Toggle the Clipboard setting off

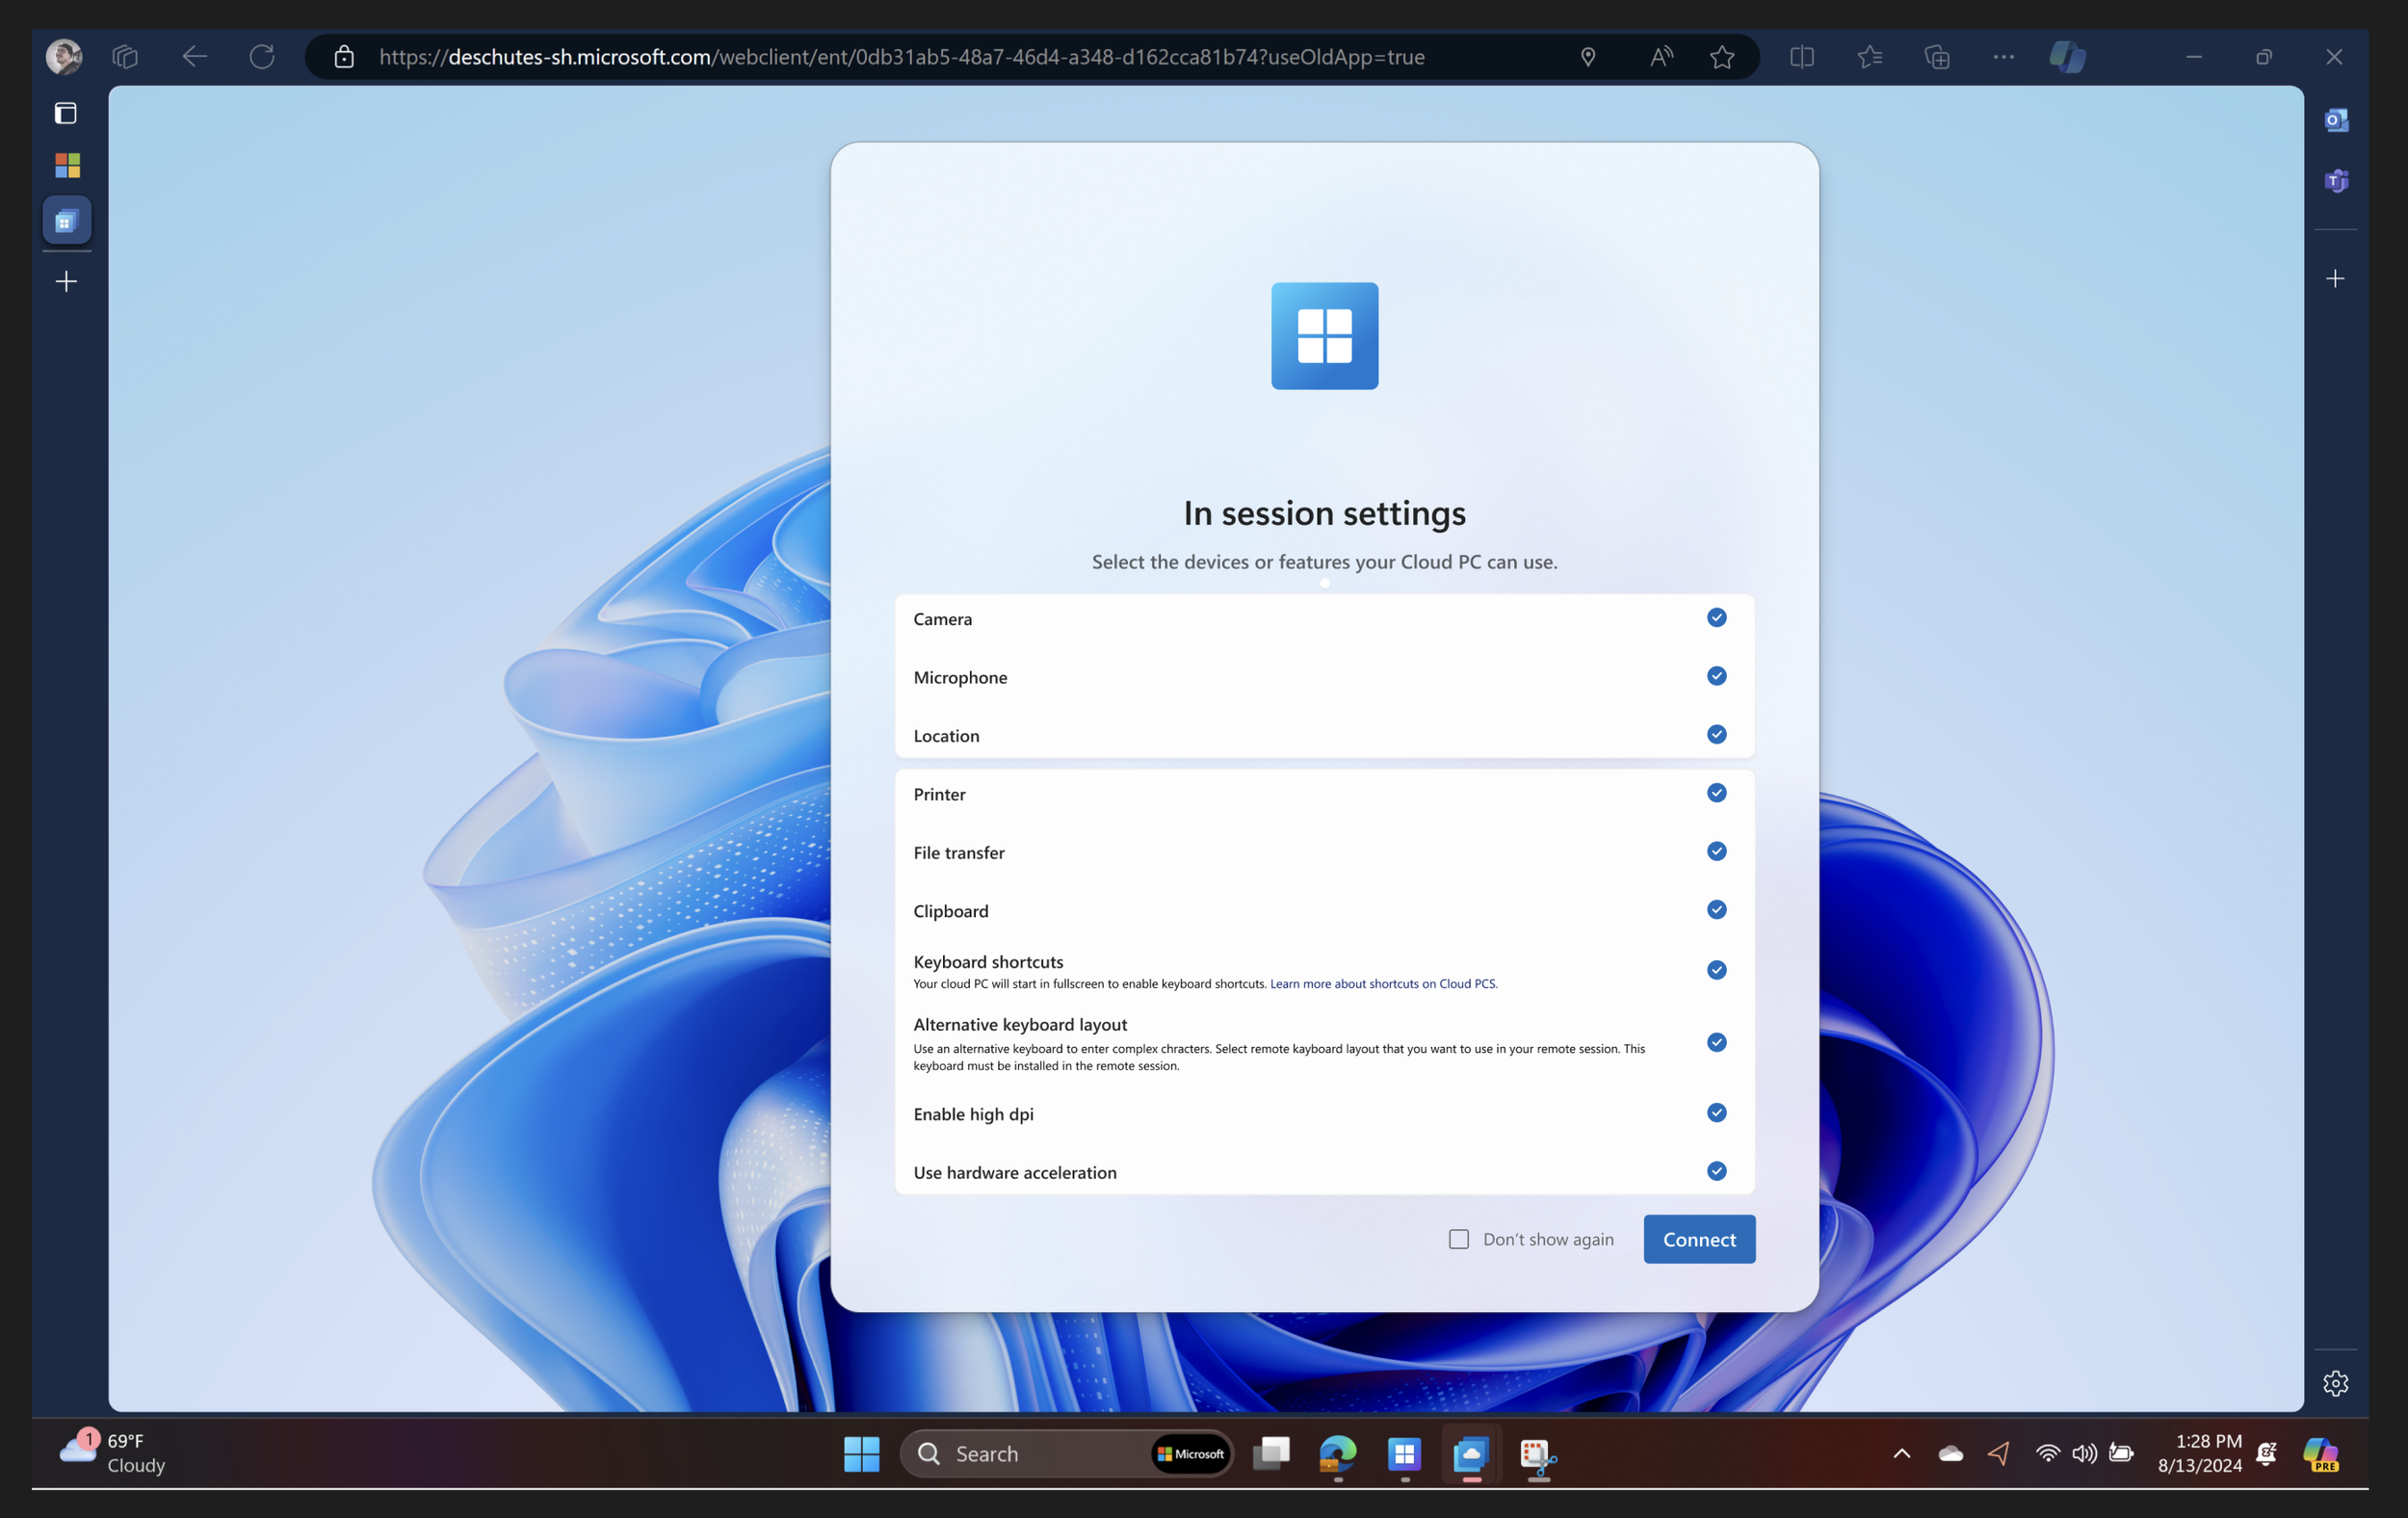(1716, 910)
